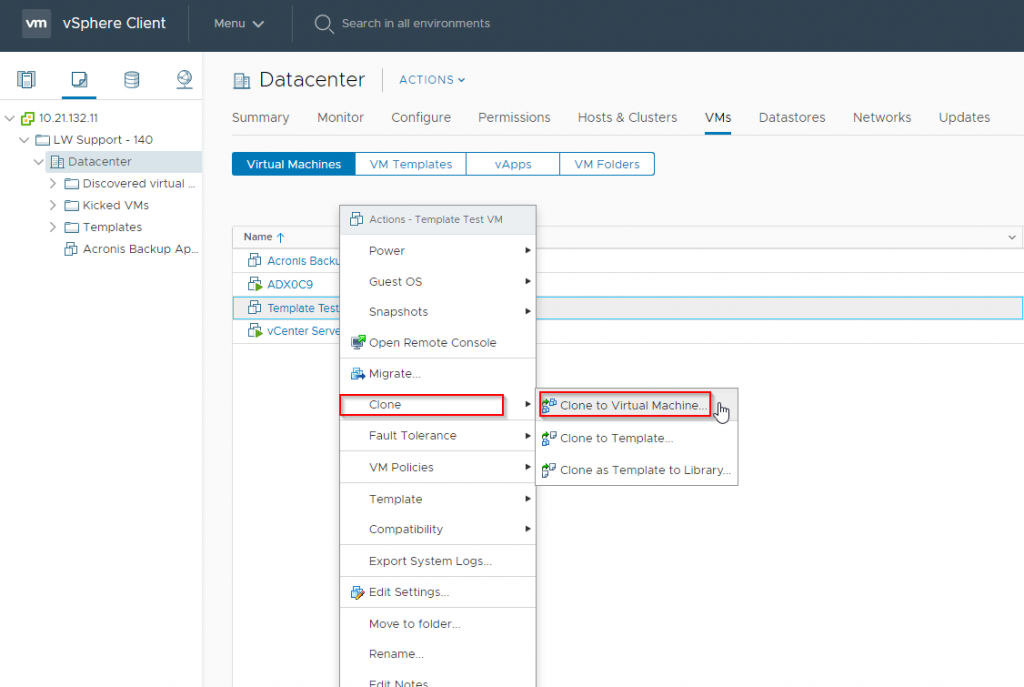Open the vSphere Menu dropdown
Viewport: 1024px width, 687px height.
(239, 23)
